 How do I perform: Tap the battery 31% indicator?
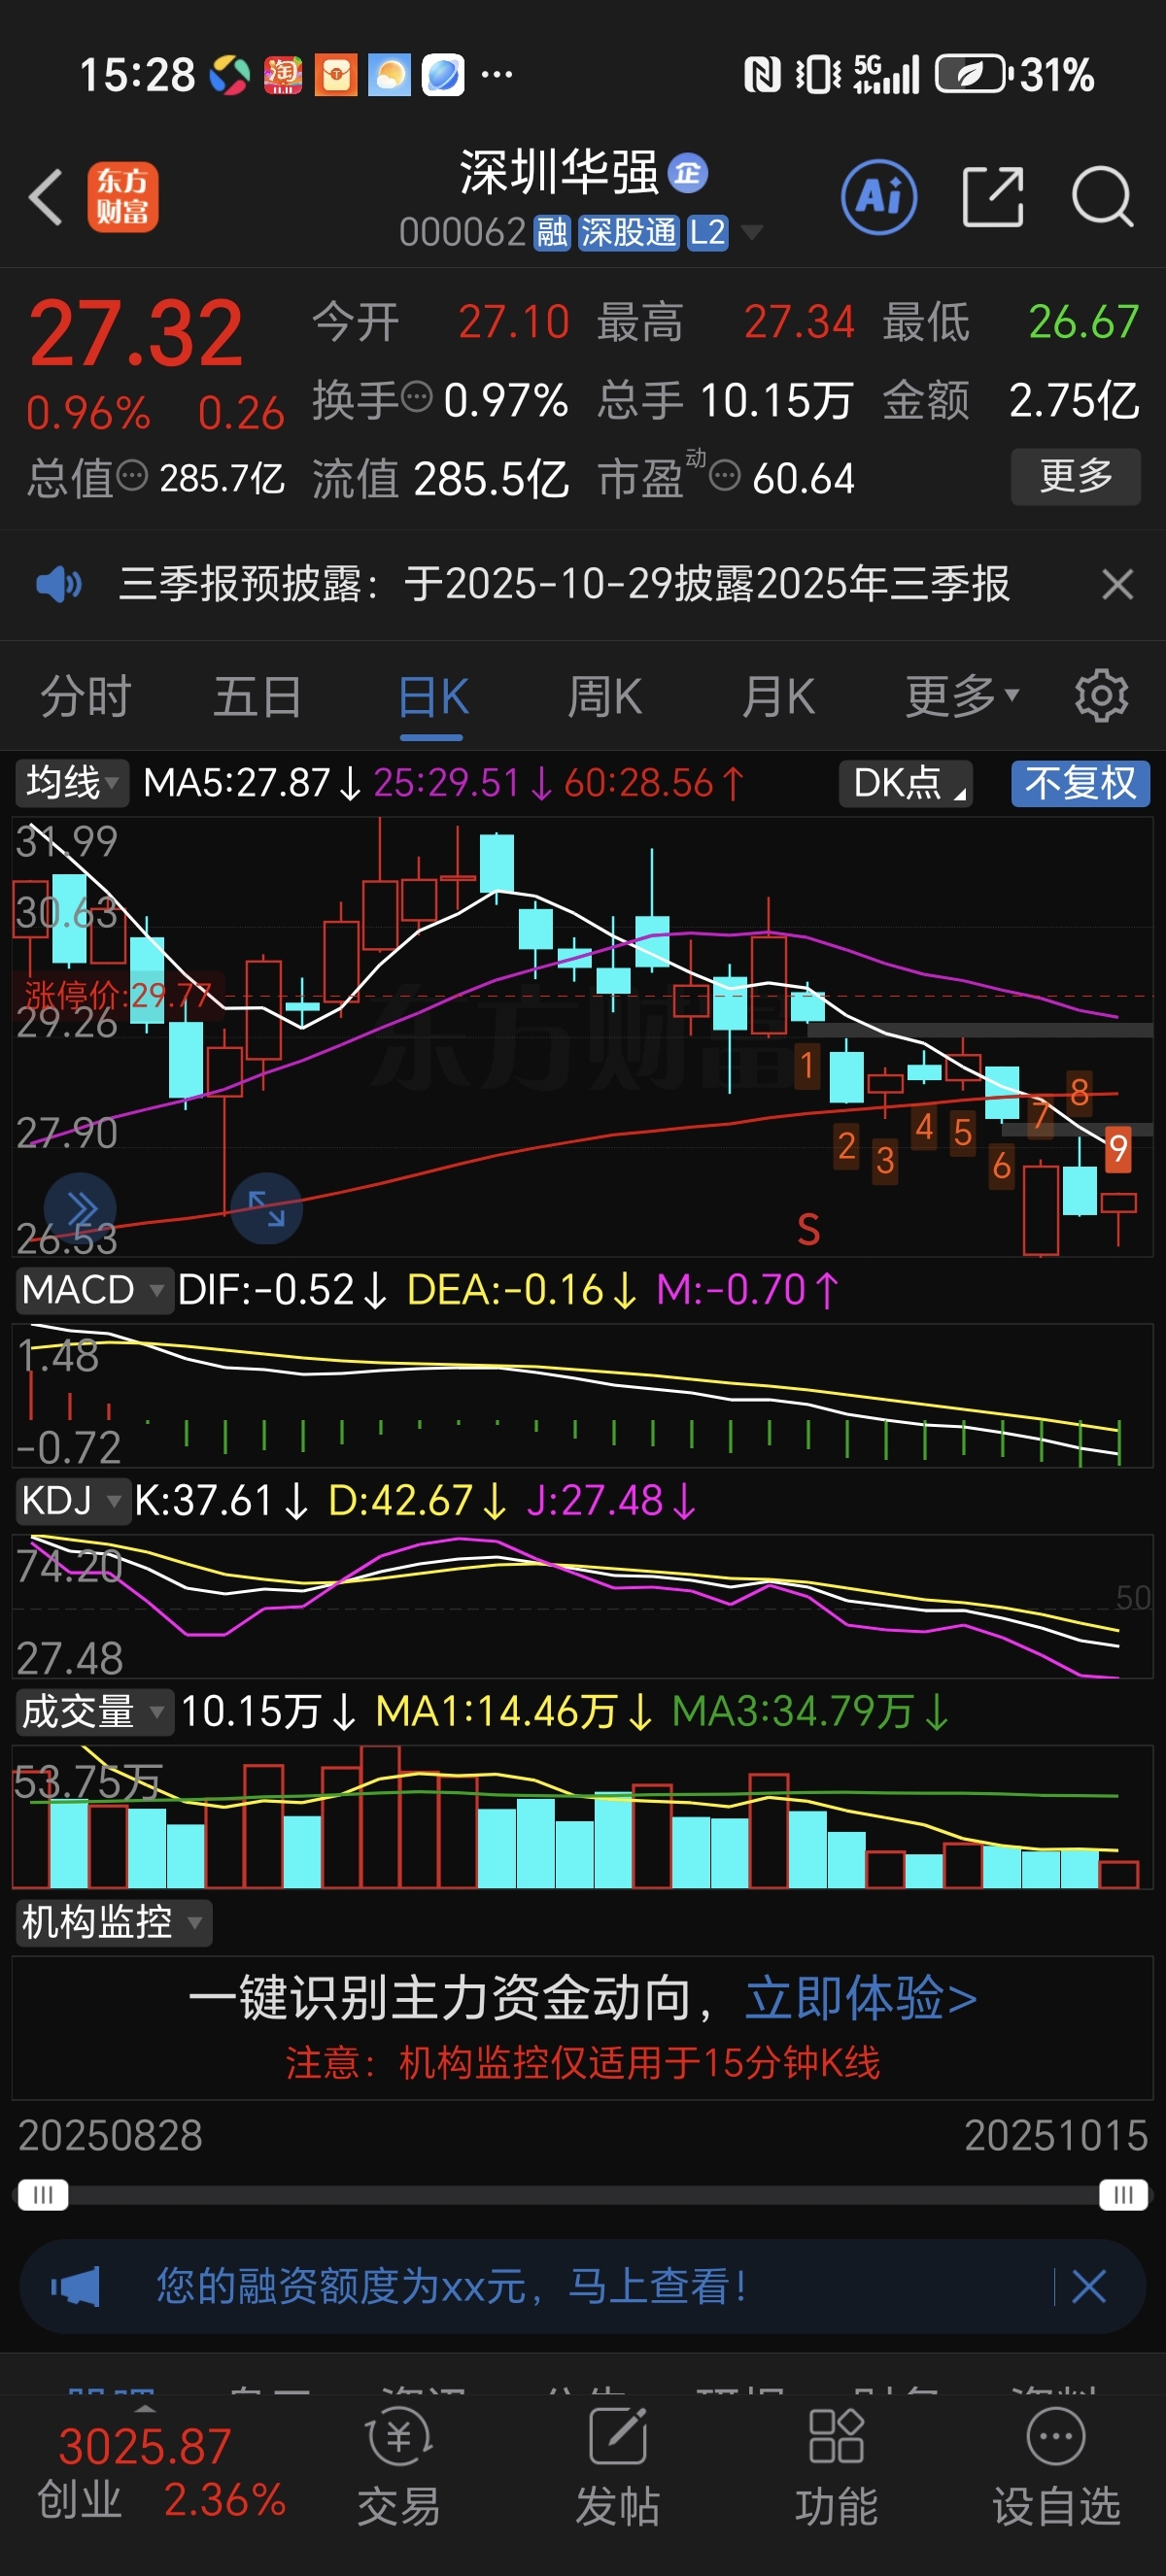[x=1014, y=75]
